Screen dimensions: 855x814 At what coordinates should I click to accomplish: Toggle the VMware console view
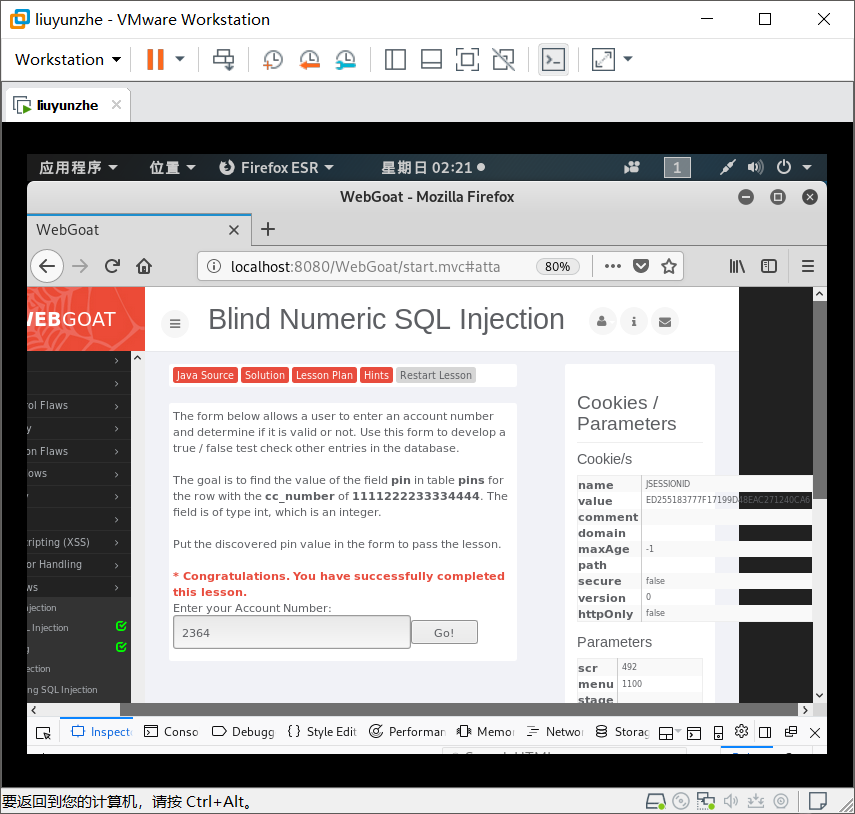(x=553, y=59)
